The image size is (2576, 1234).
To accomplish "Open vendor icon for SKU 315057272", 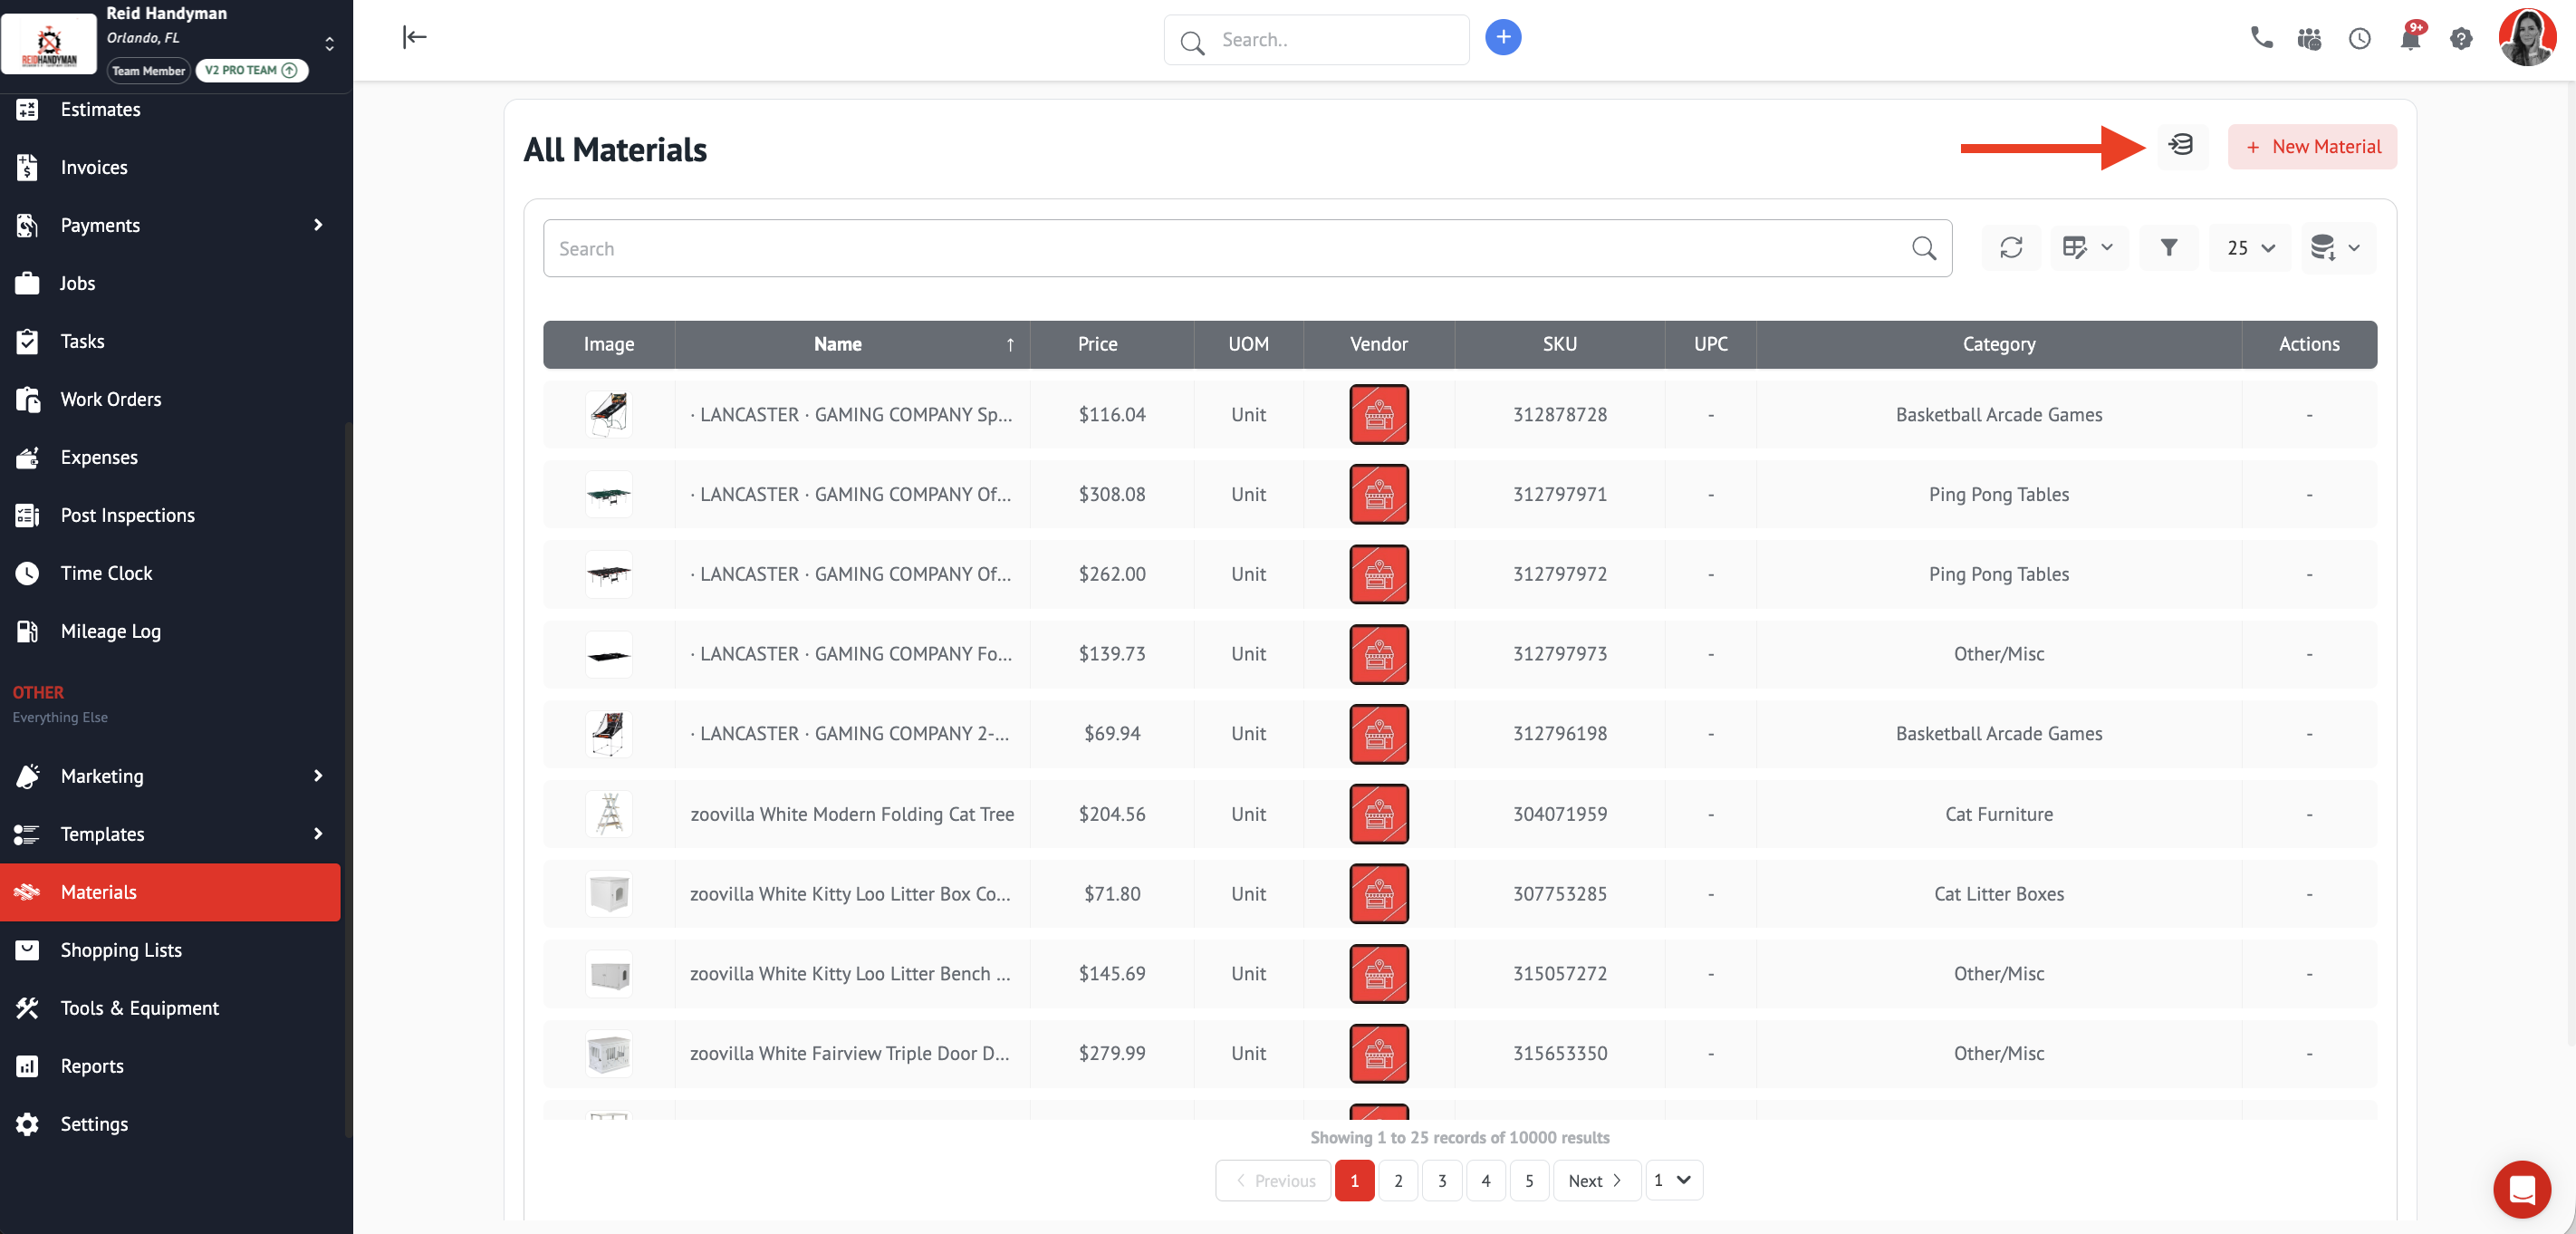I will tap(1378, 974).
